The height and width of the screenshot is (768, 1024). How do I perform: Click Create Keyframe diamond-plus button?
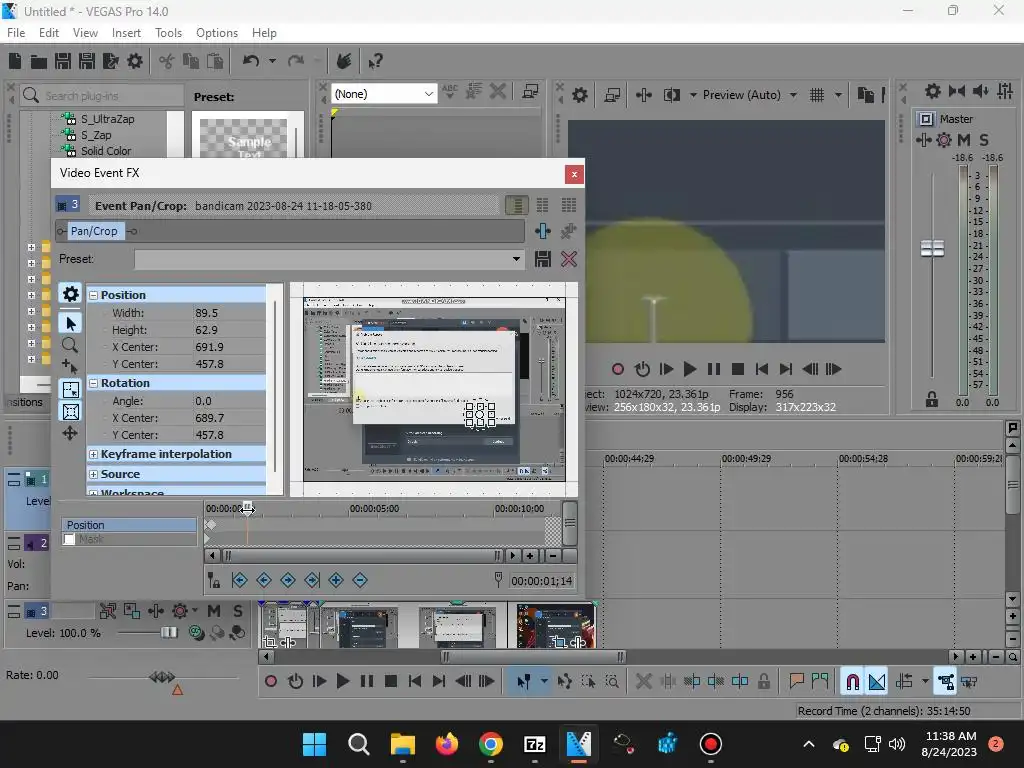click(x=336, y=580)
